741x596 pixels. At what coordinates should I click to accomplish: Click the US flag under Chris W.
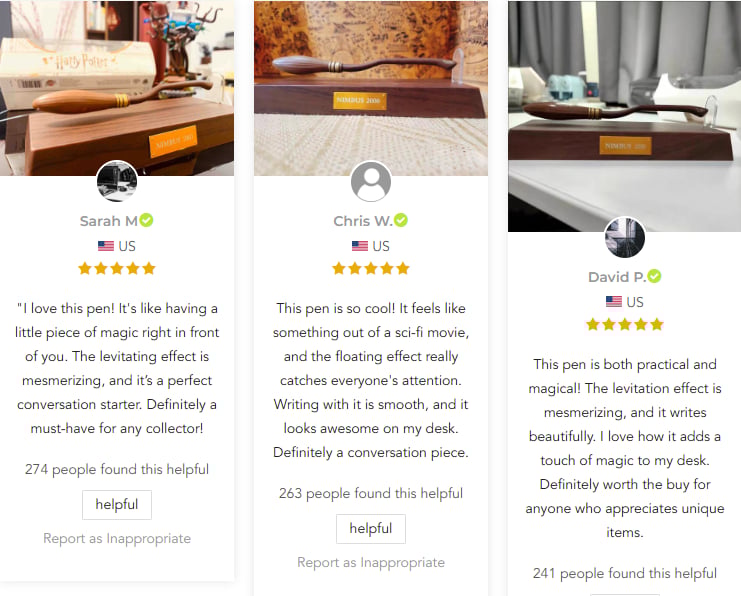coord(360,246)
